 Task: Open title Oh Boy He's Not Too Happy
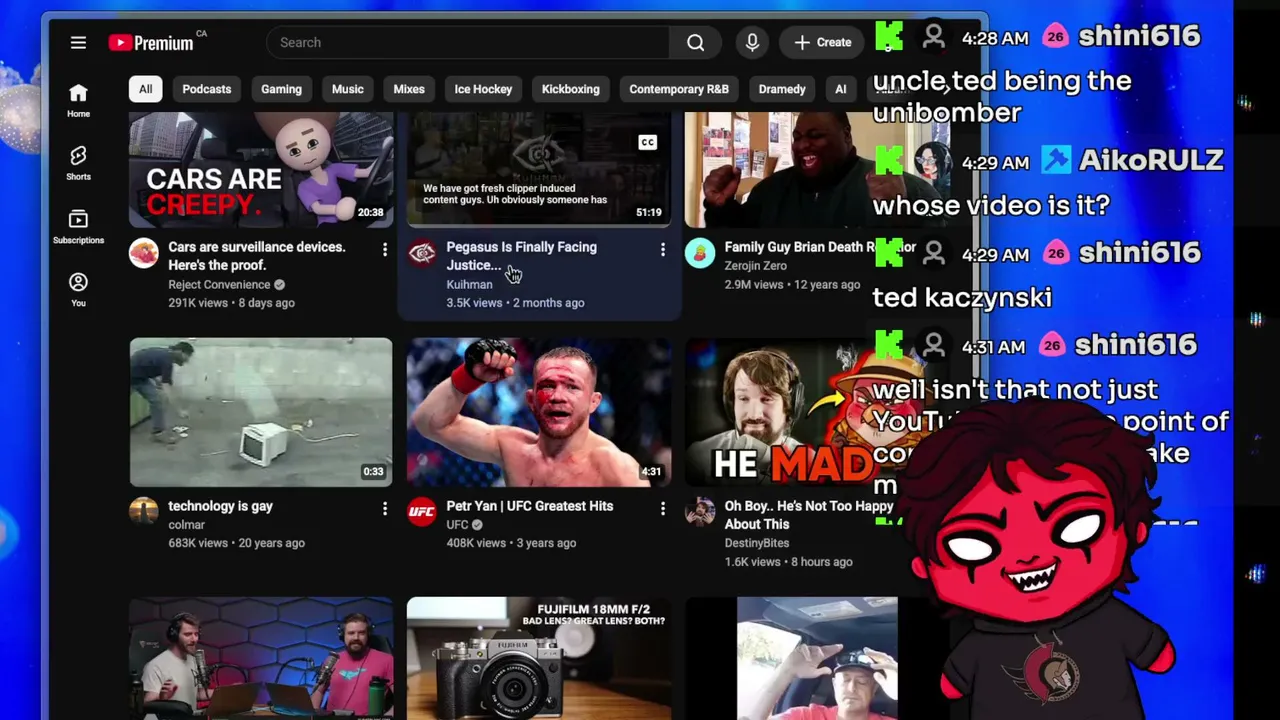[x=808, y=515]
